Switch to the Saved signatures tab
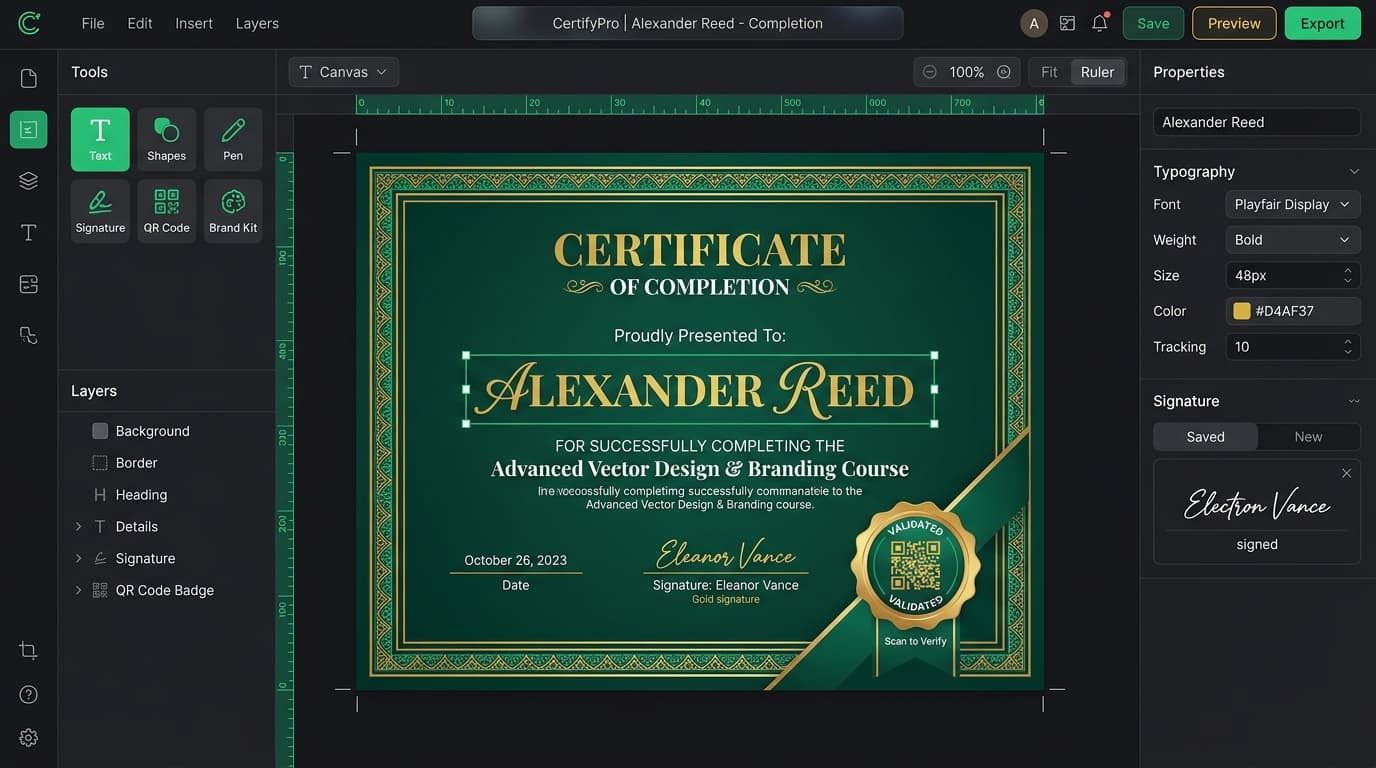The height and width of the screenshot is (768, 1376). pos(1205,437)
